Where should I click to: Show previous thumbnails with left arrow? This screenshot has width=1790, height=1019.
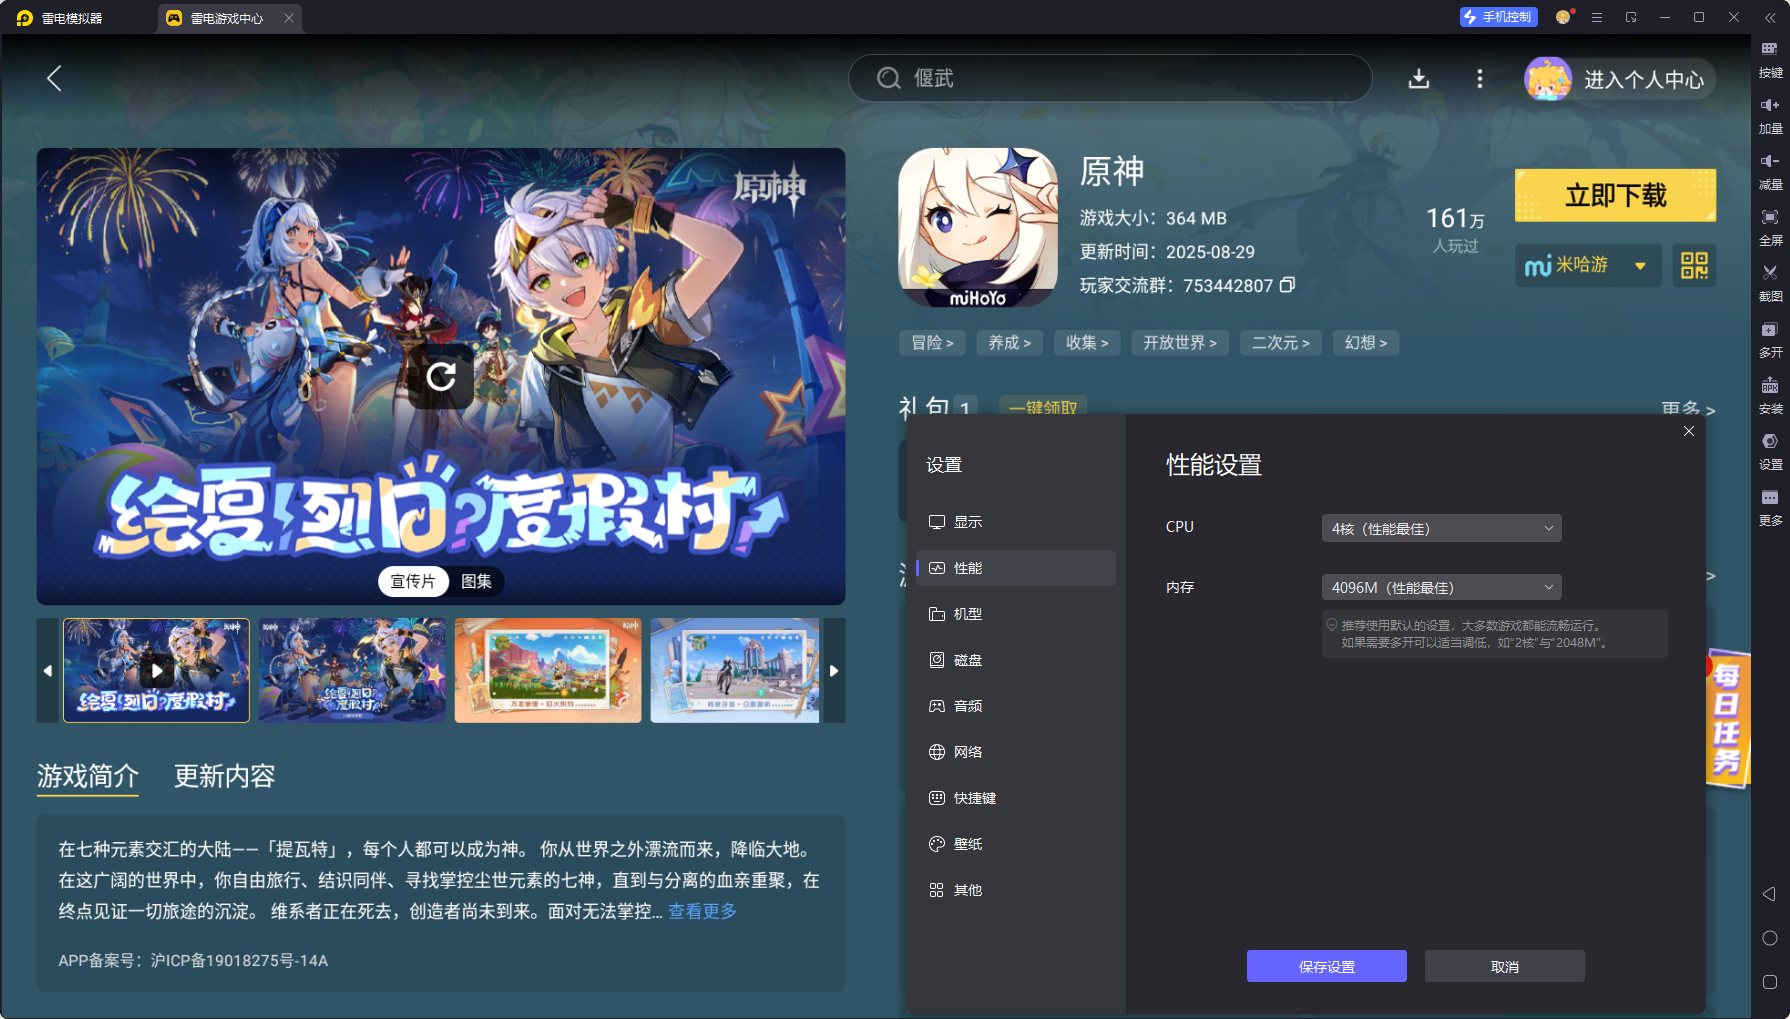47,670
